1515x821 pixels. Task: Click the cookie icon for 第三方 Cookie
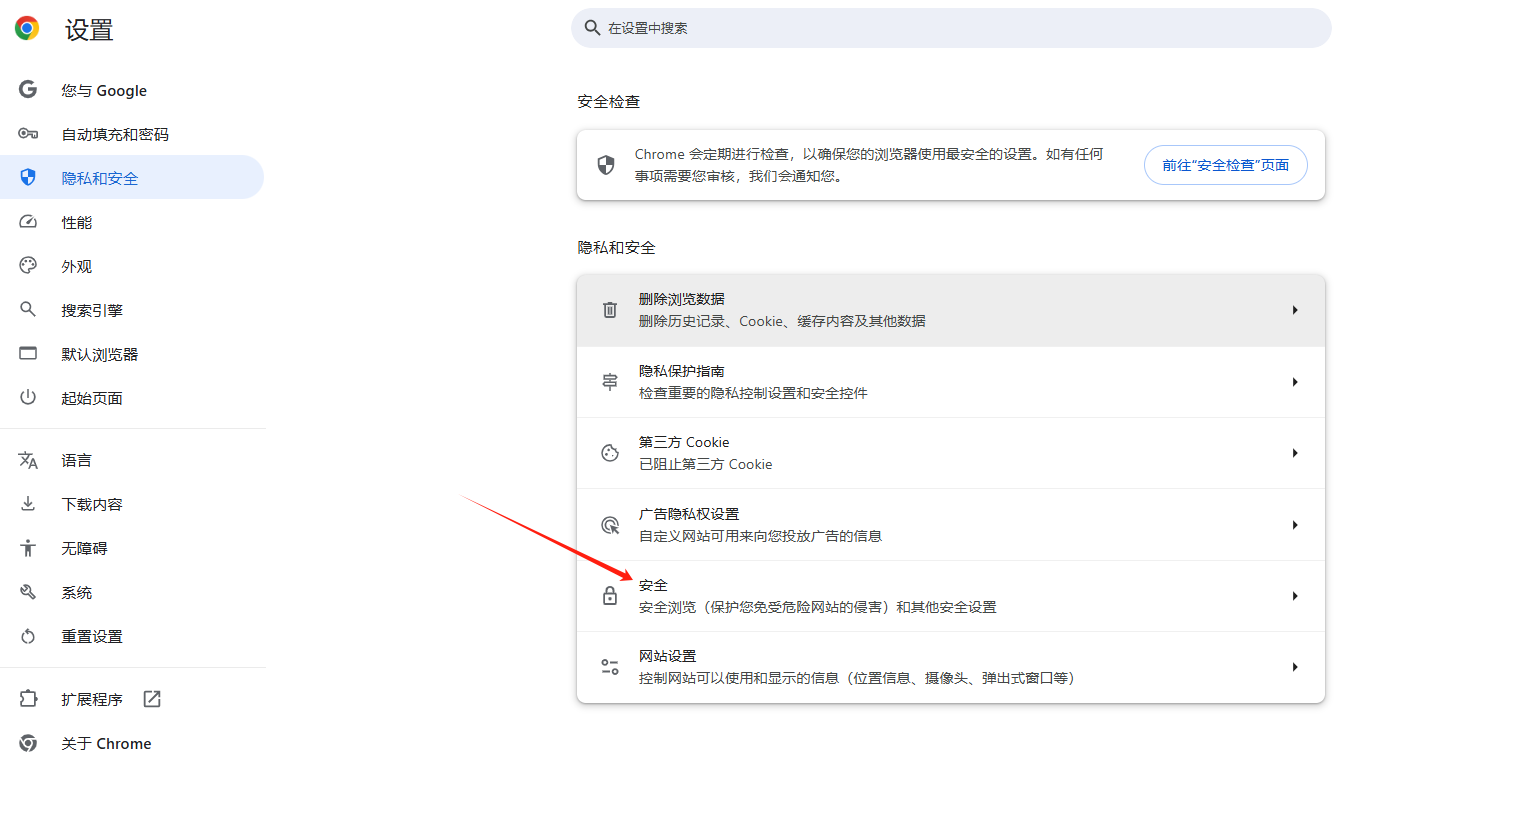(x=610, y=453)
